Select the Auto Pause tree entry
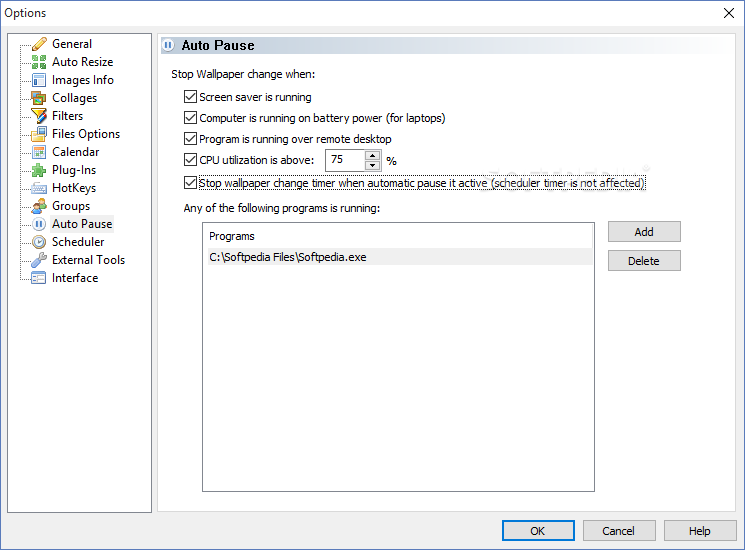Screen dimensions: 745x550 point(82,224)
